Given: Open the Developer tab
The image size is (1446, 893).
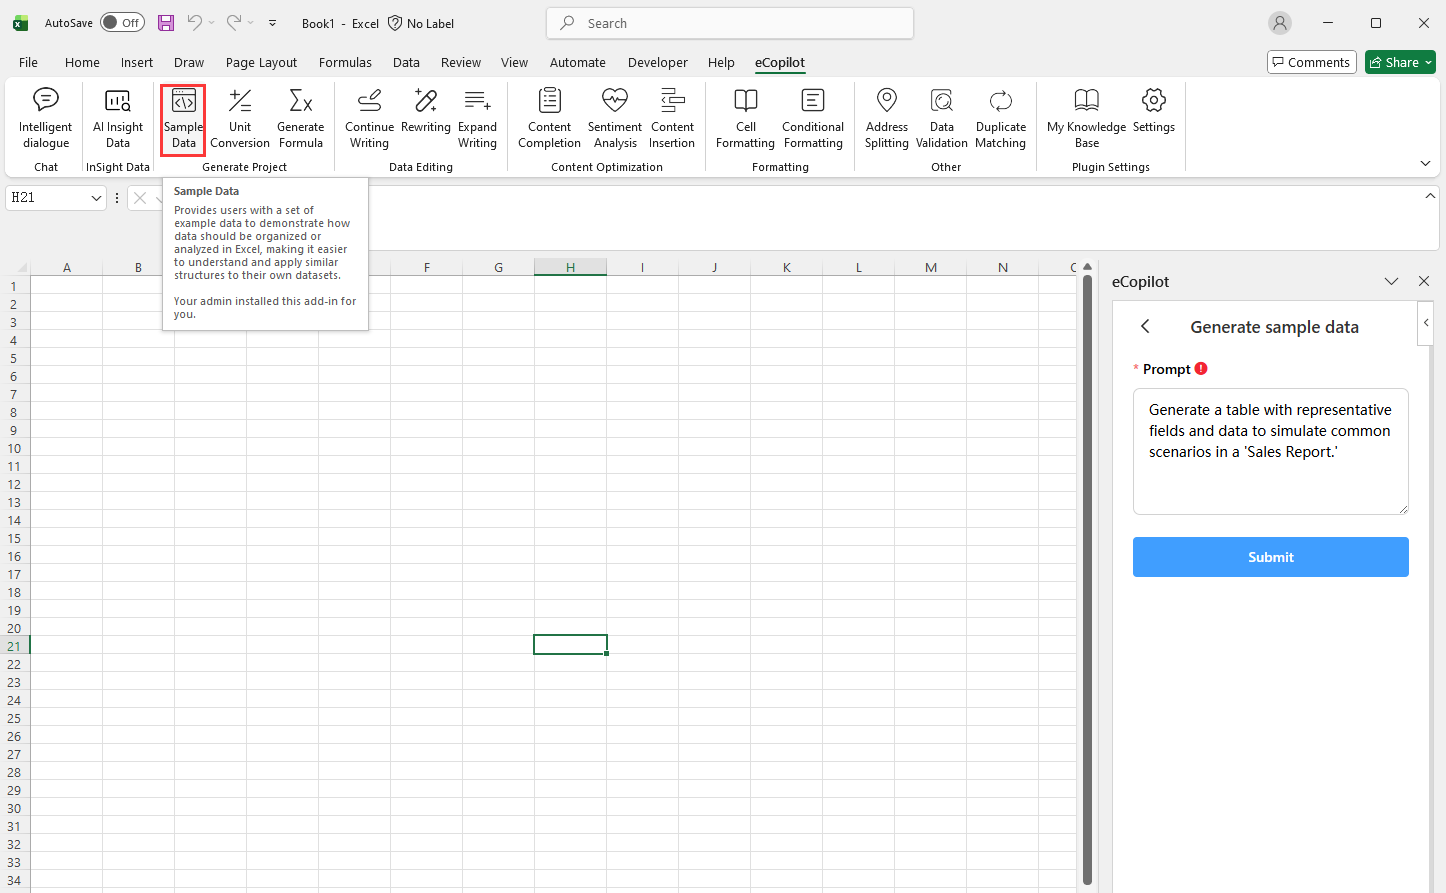Looking at the screenshot, I should click(657, 62).
